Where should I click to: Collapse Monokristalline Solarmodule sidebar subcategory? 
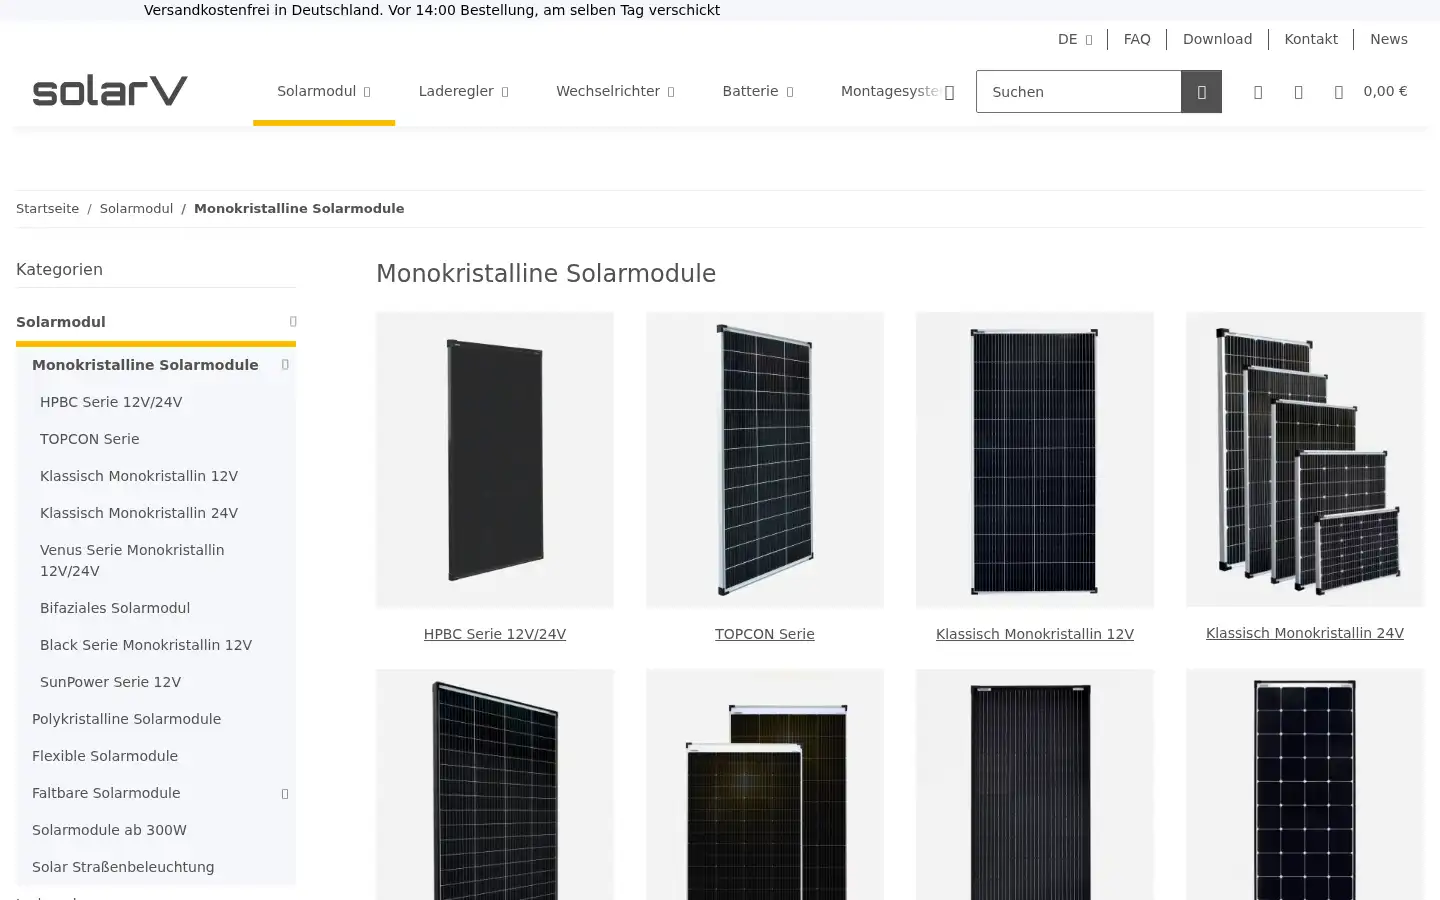click(285, 365)
